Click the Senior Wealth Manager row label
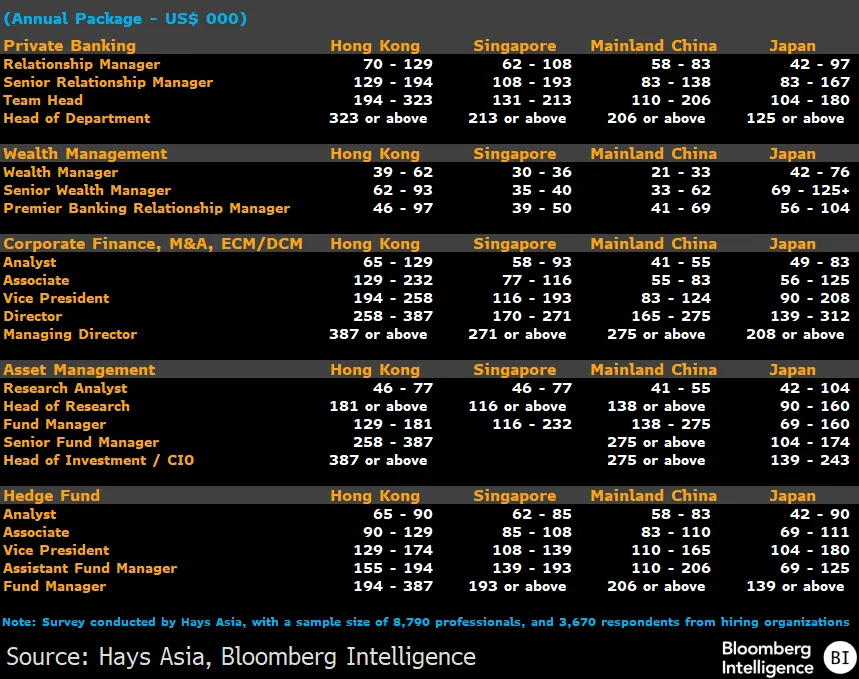The image size is (859, 679). (x=87, y=190)
